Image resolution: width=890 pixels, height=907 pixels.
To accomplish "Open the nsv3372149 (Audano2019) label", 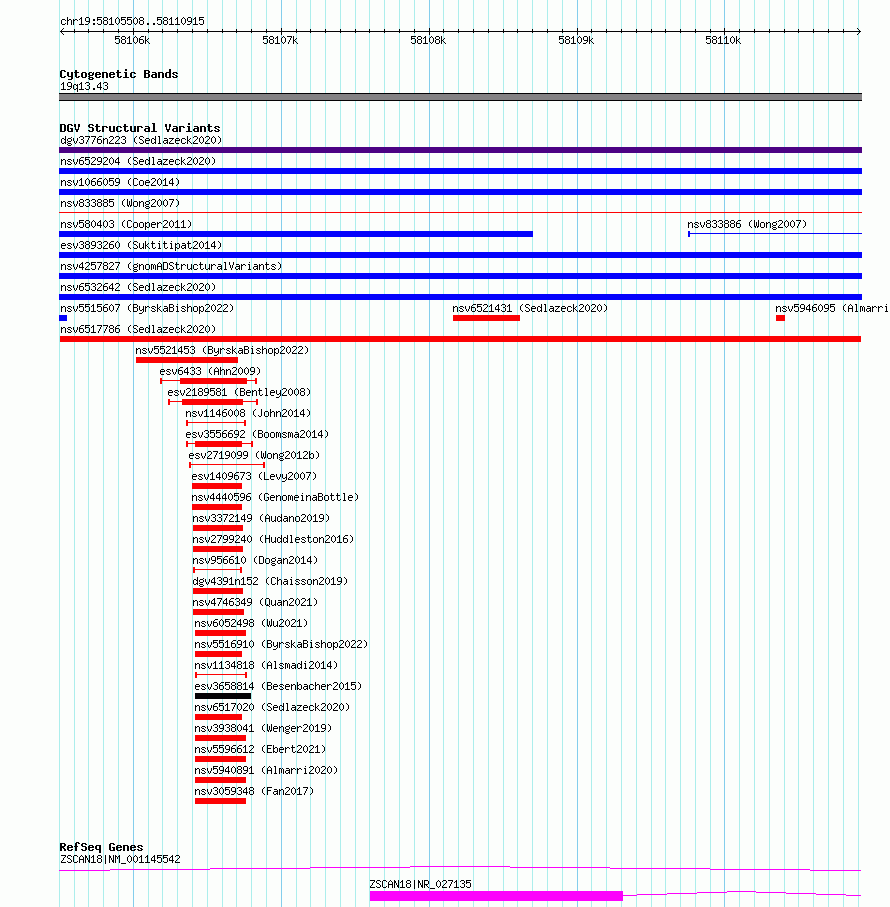I will [x=261, y=518].
